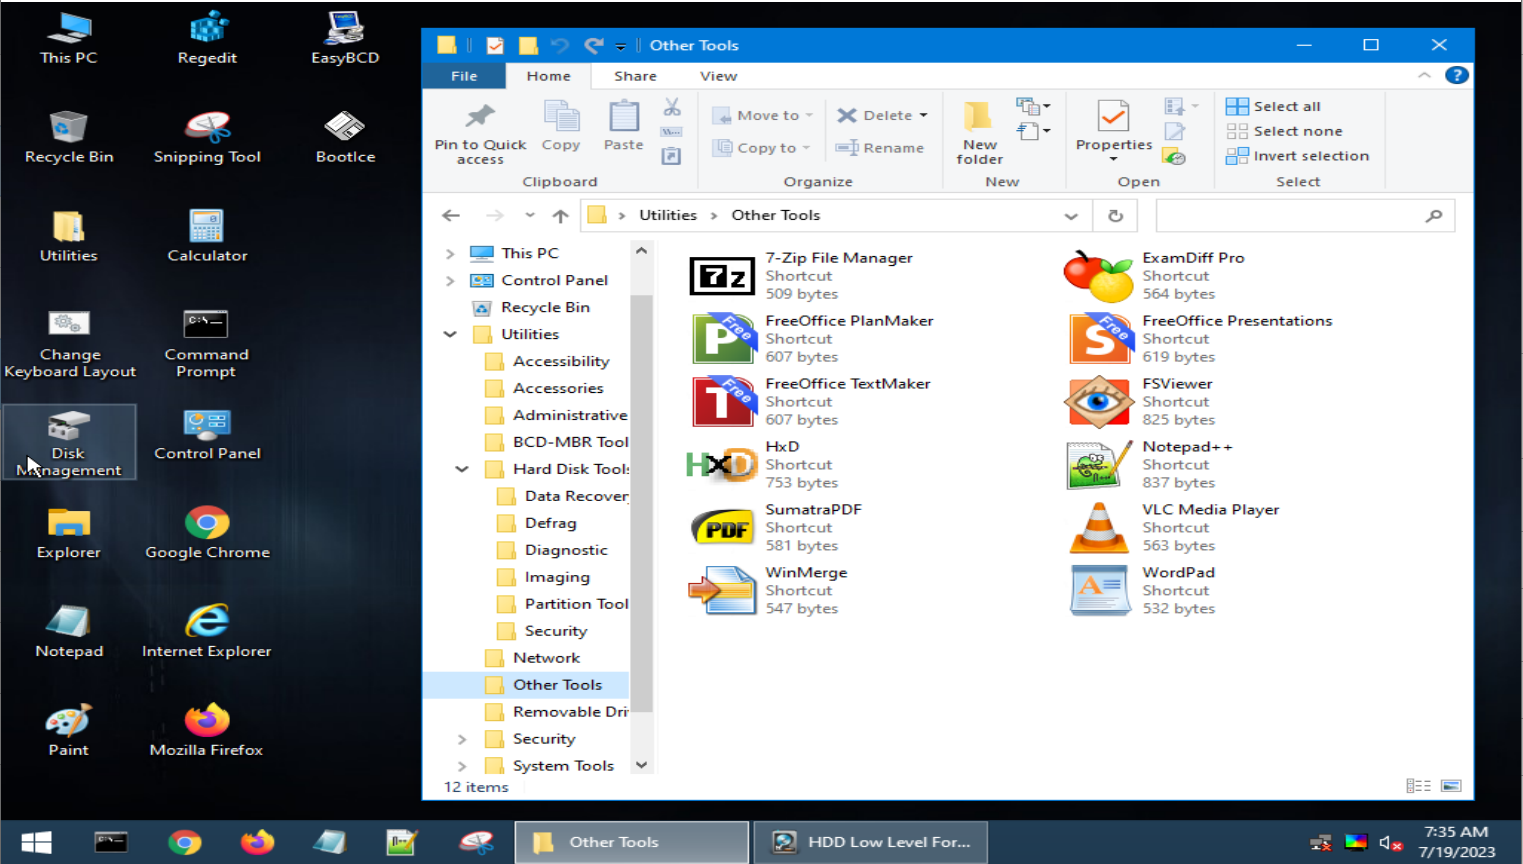Viewport: 1523px width, 864px height.
Task: Switch to HDD Low Level Format taskbar window
Action: click(870, 842)
